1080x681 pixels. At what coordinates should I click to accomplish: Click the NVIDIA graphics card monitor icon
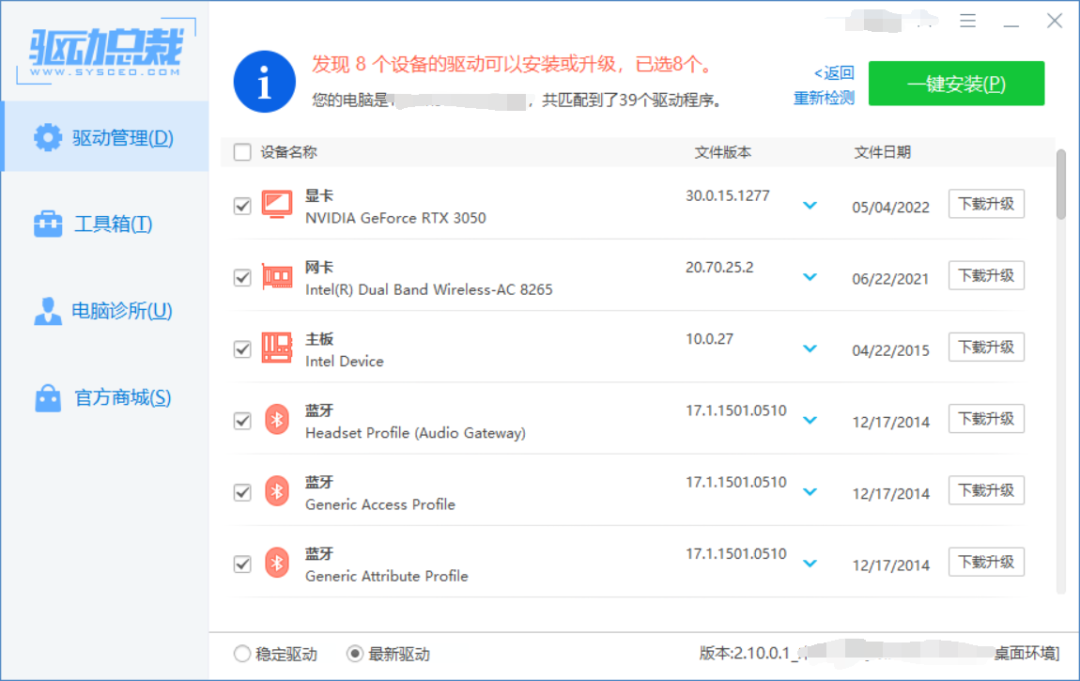coord(276,205)
